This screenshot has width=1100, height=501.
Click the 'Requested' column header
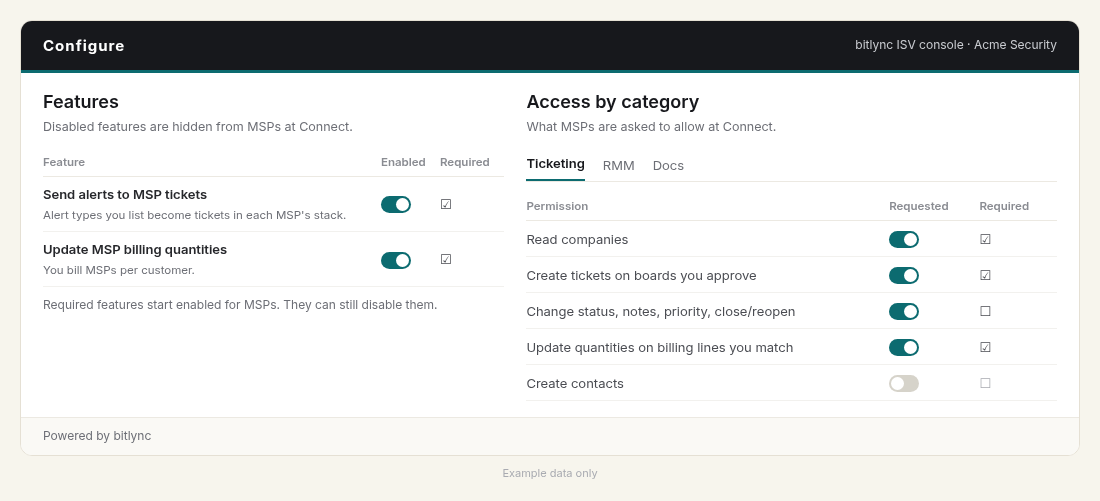tap(918, 206)
